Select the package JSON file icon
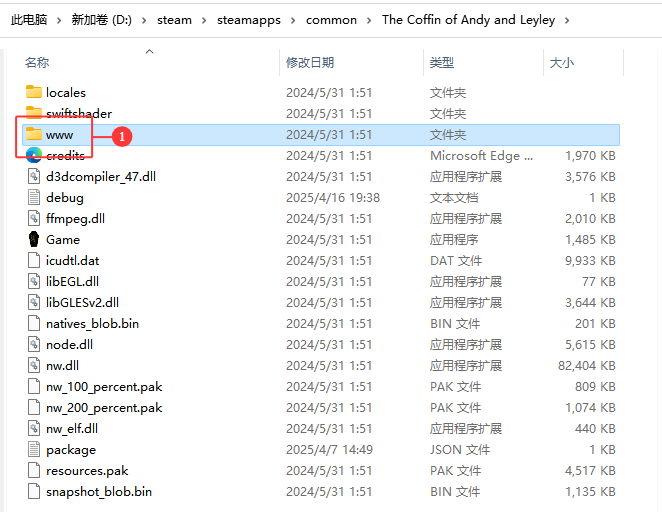The image size is (662, 512). [34, 450]
